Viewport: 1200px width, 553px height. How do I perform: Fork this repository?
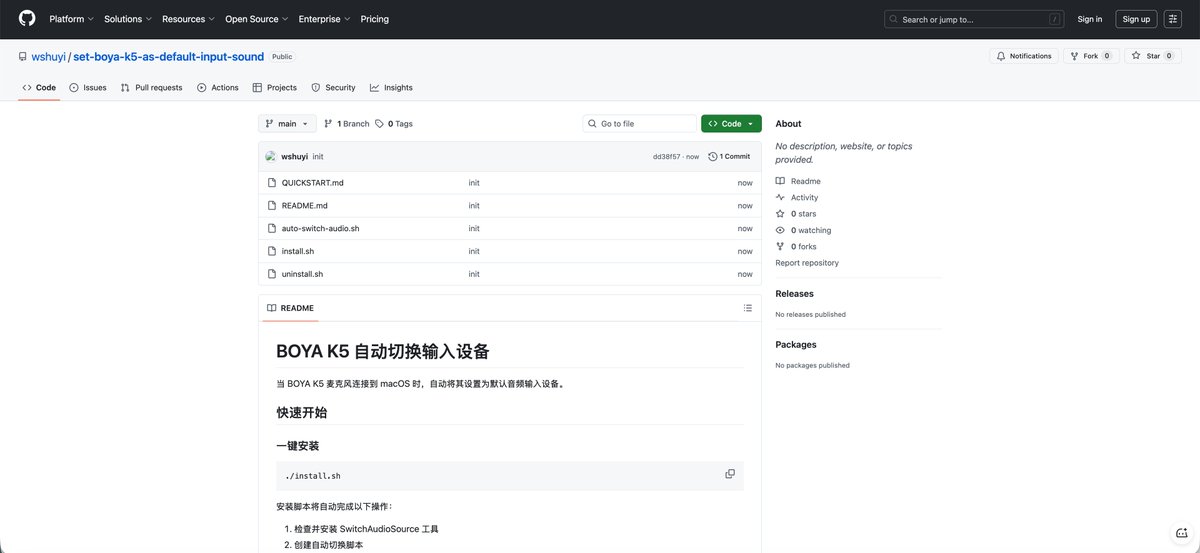[x=1090, y=56]
